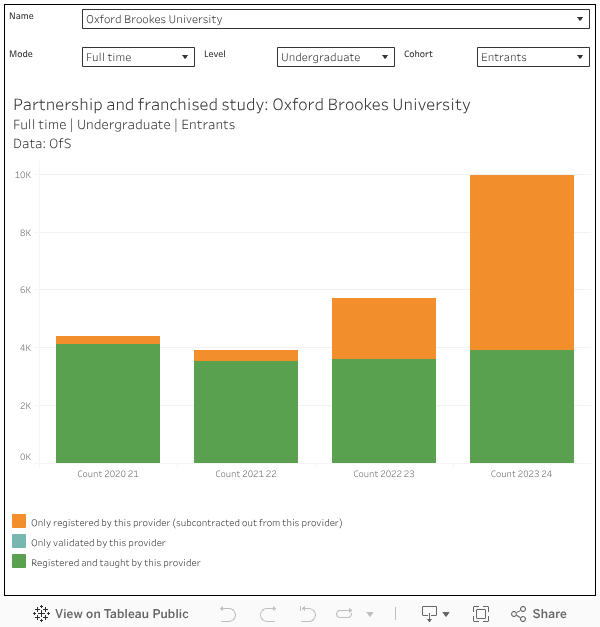The width and height of the screenshot is (600, 627).
Task: Click the small arrow next to the replay icon
Action: coord(370,614)
